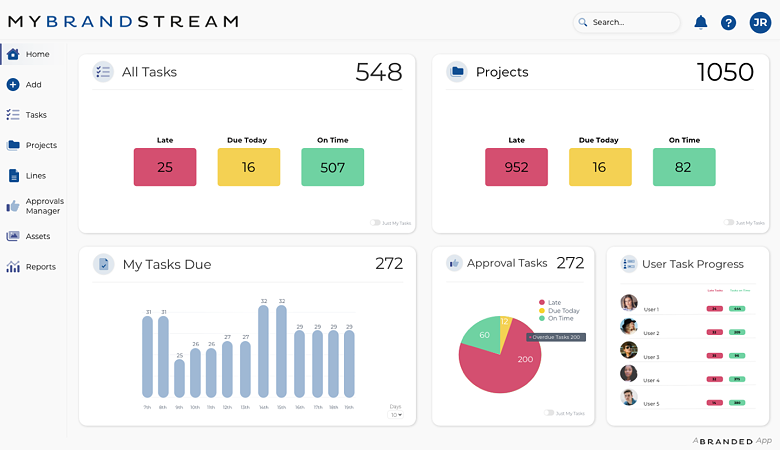
Task: Click the 1050 Projects total
Action: (x=725, y=72)
